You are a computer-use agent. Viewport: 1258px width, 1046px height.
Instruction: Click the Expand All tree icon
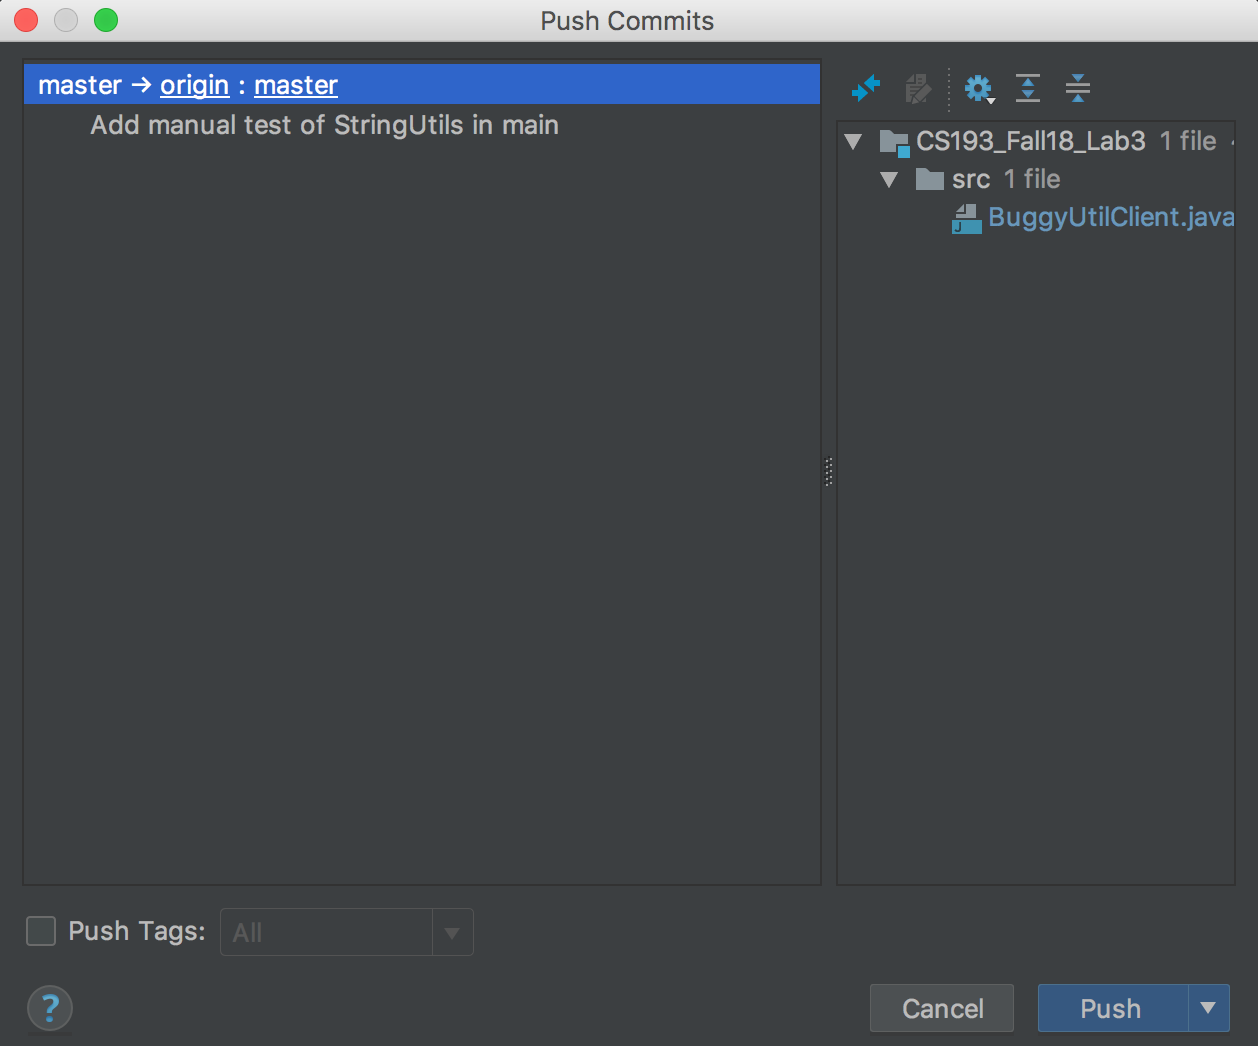(1028, 88)
